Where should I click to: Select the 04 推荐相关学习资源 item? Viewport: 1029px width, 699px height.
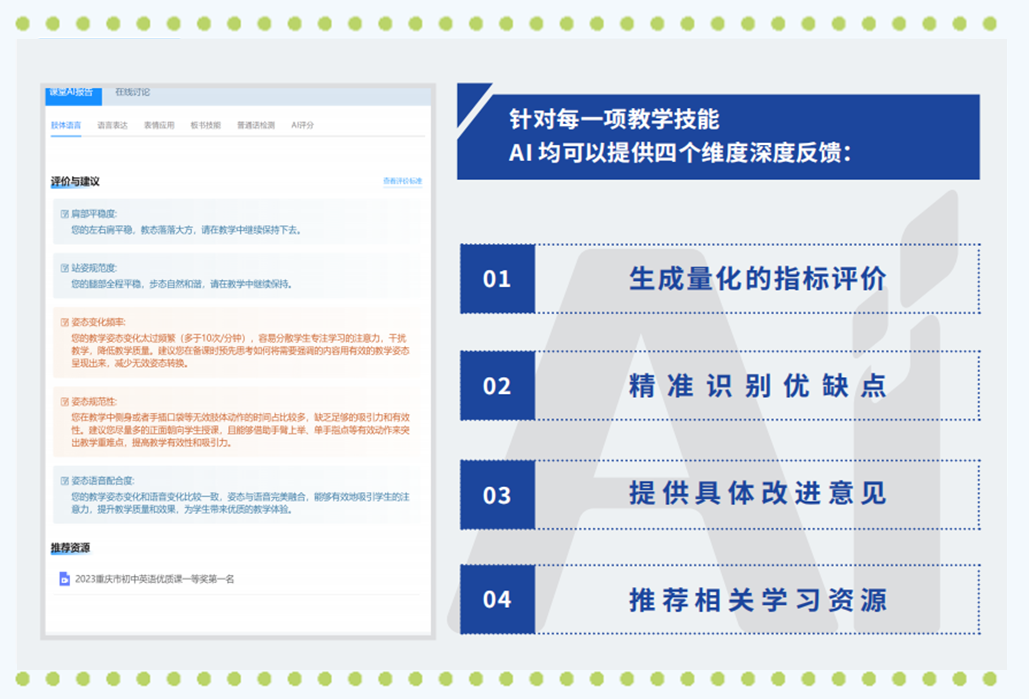pyautogui.click(x=719, y=599)
